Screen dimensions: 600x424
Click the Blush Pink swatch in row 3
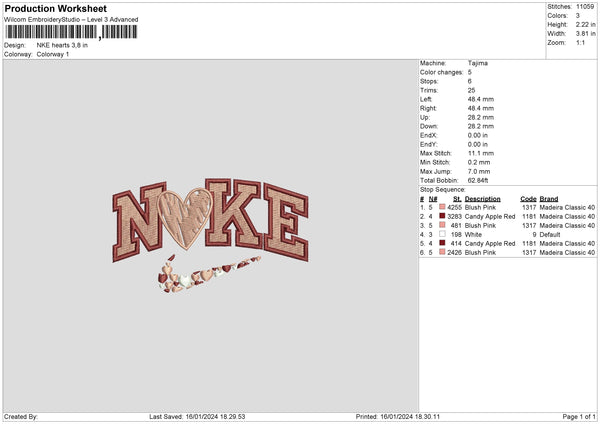pyautogui.click(x=442, y=225)
